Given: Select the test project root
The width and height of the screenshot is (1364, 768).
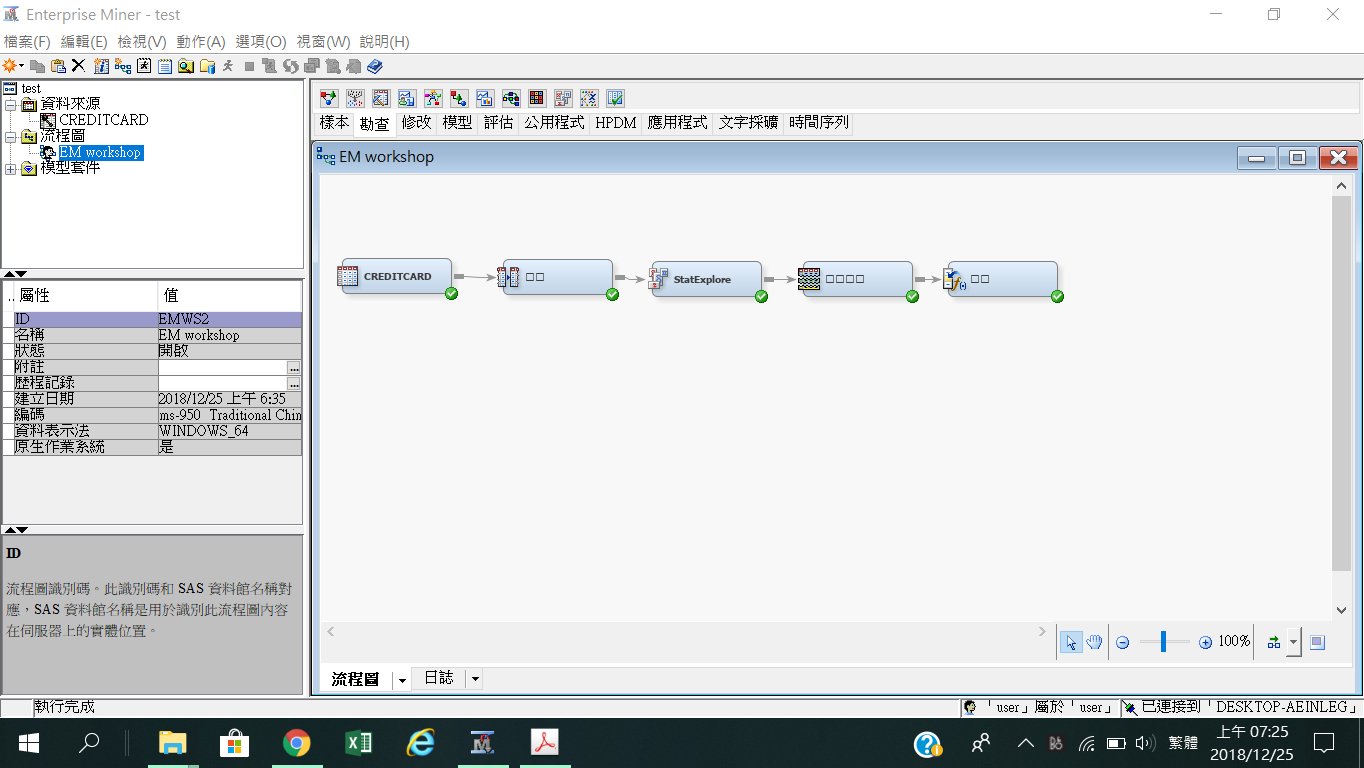Looking at the screenshot, I should click(31, 88).
